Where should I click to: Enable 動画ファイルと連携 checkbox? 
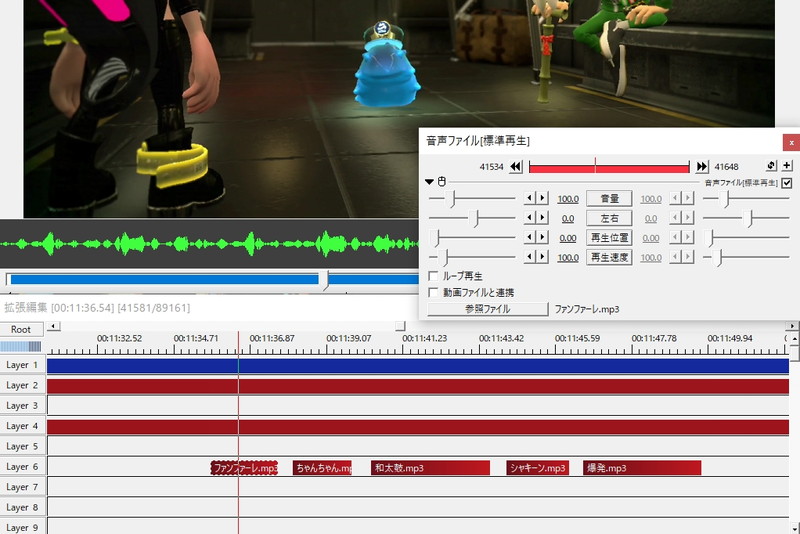pos(433,292)
